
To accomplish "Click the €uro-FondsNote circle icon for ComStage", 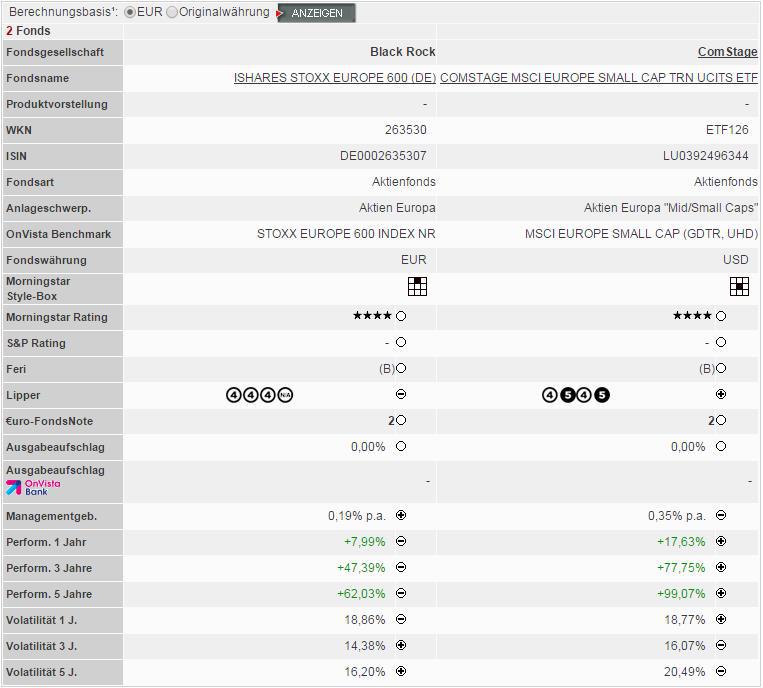I will (721, 420).
